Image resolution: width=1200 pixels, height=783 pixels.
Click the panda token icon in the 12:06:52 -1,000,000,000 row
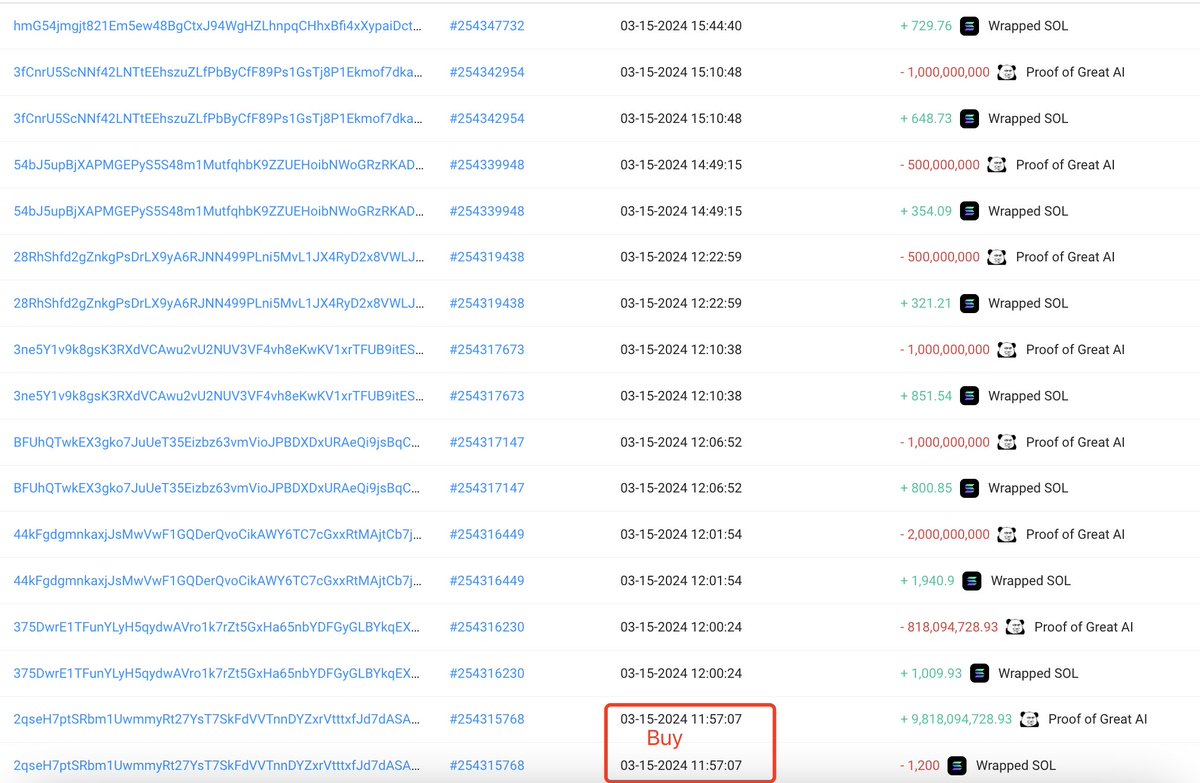[x=1007, y=442]
